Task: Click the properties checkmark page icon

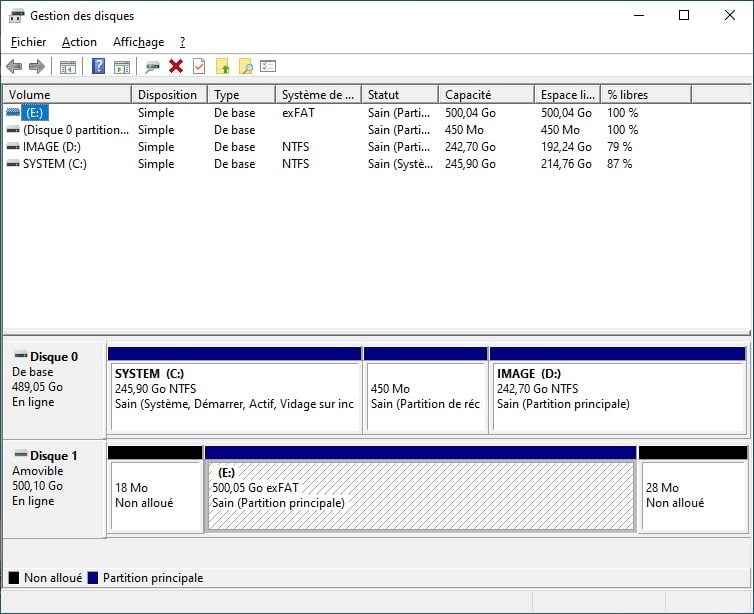Action: 199,67
